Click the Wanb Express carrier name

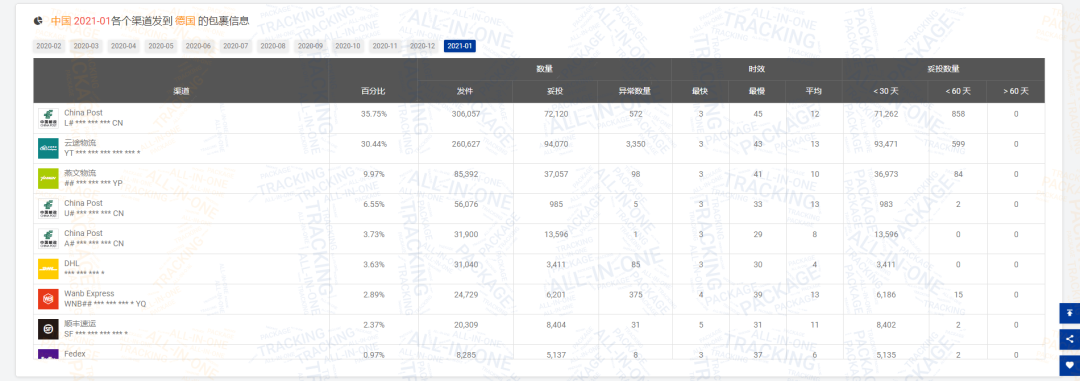point(89,294)
